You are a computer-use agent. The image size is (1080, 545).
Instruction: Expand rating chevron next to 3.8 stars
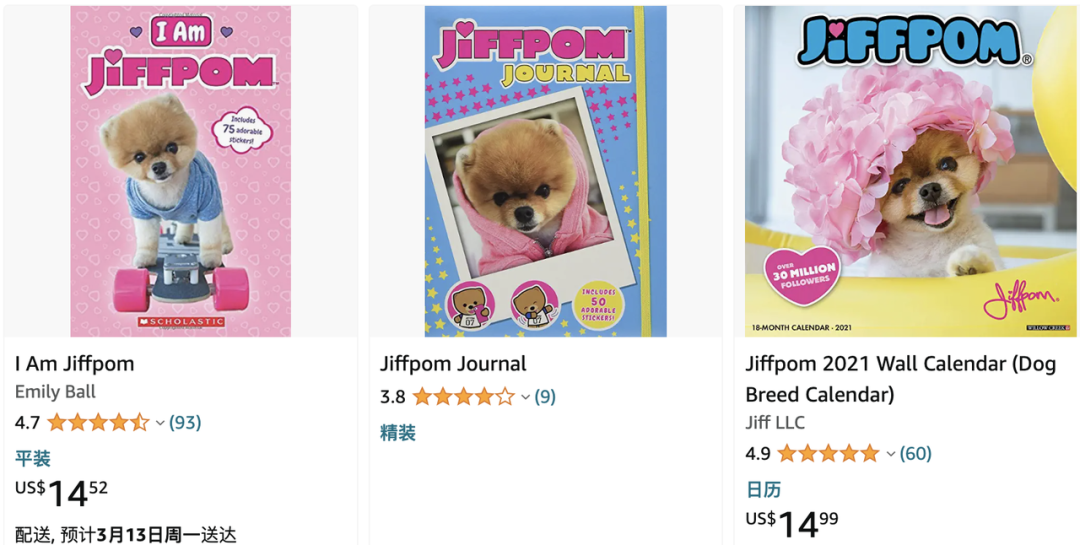click(526, 398)
